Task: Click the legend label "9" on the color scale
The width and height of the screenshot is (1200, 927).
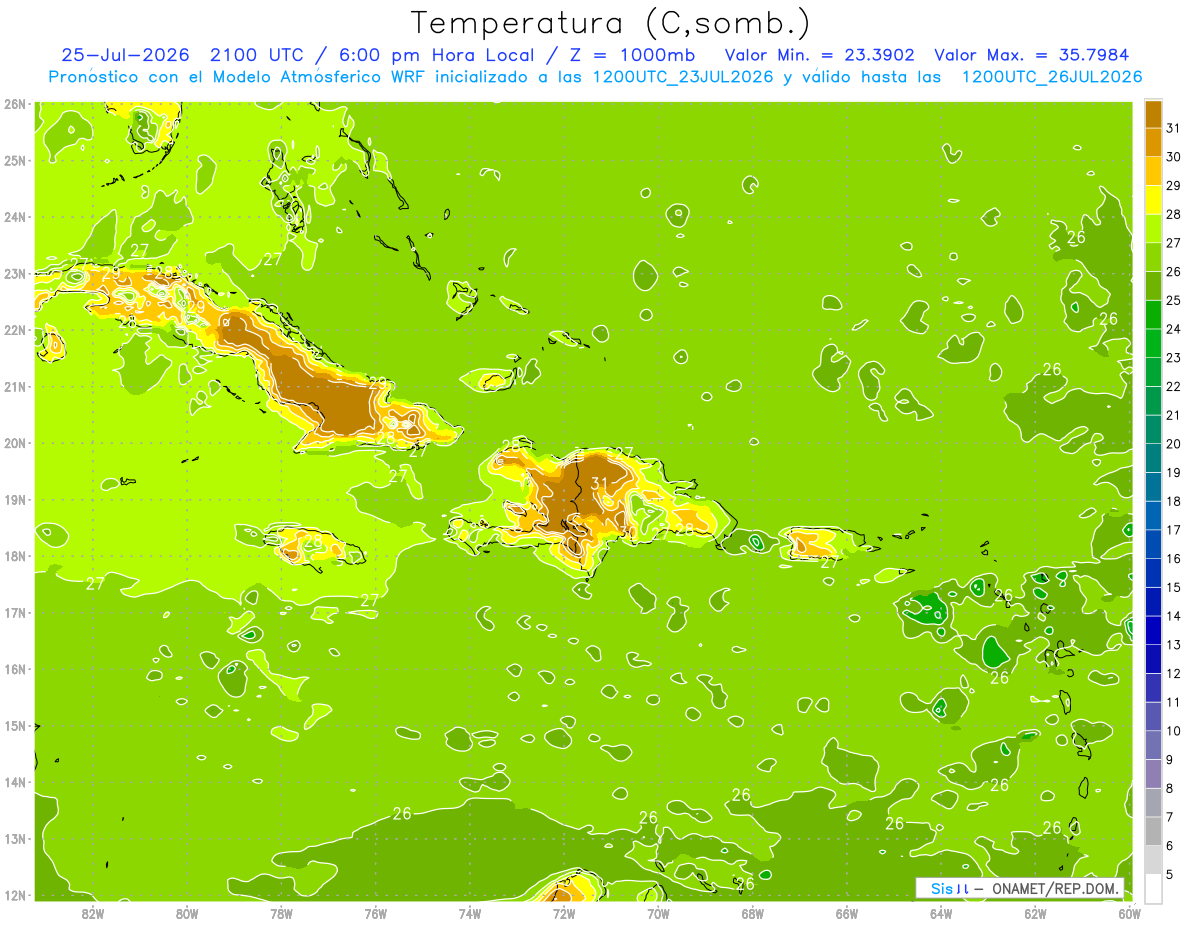Action: tap(1170, 760)
